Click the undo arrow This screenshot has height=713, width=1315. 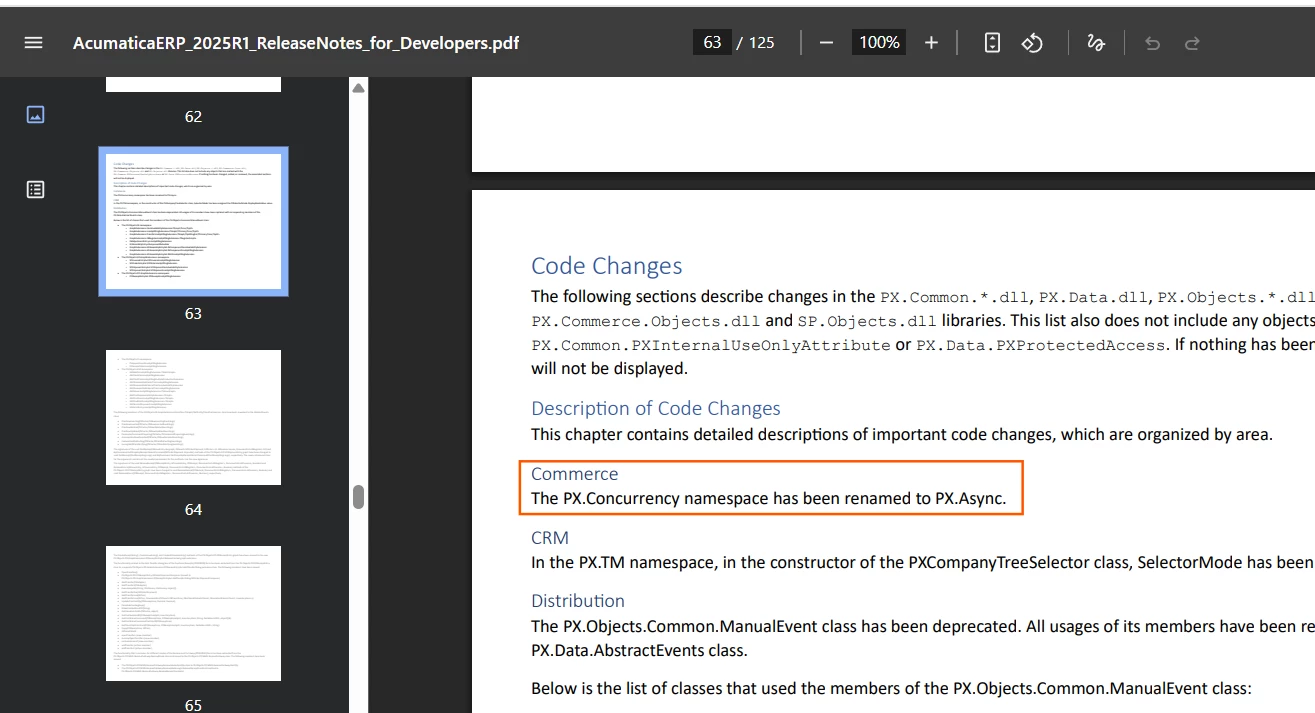coord(1152,43)
